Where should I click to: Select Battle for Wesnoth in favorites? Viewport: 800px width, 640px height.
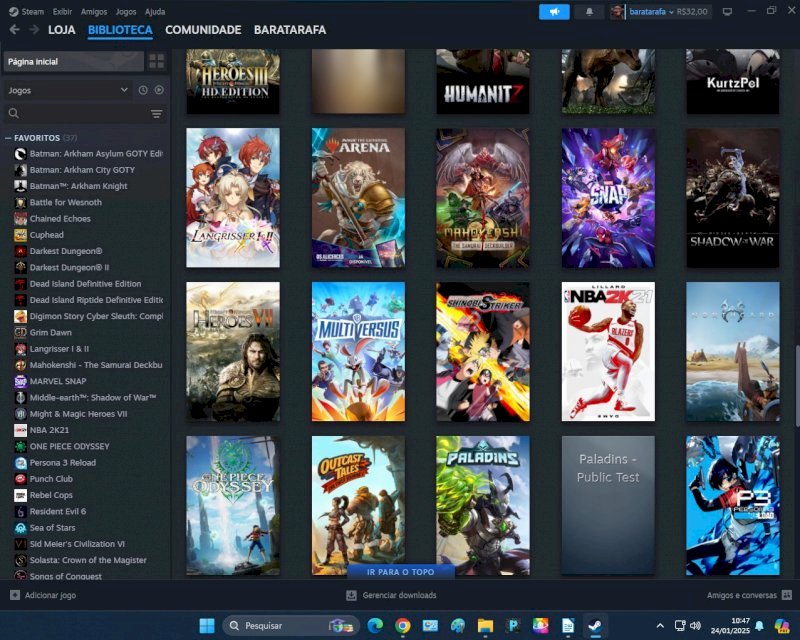66,202
